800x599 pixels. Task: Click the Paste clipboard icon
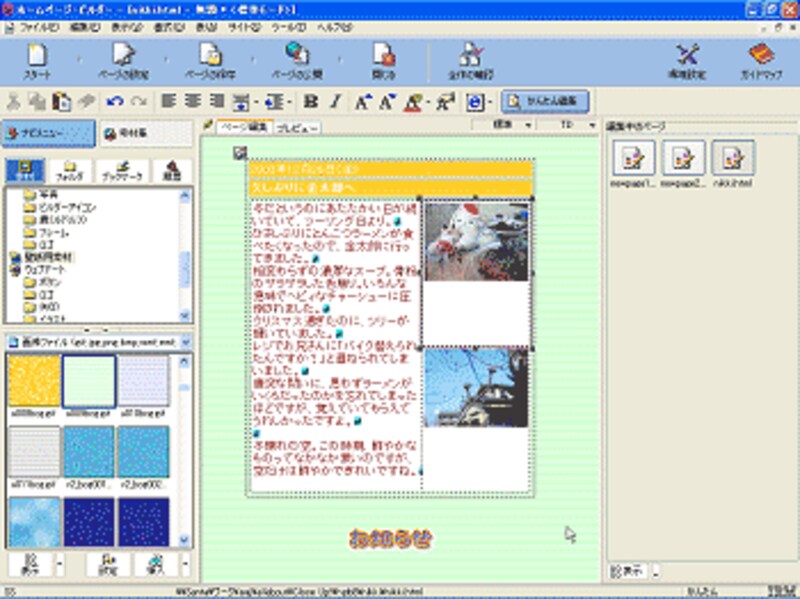pos(61,102)
